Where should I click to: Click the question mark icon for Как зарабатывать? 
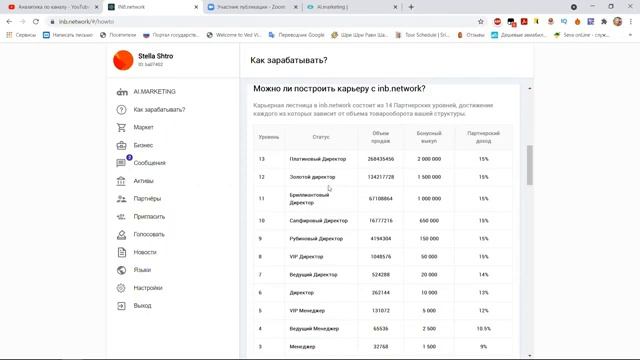click(121, 109)
